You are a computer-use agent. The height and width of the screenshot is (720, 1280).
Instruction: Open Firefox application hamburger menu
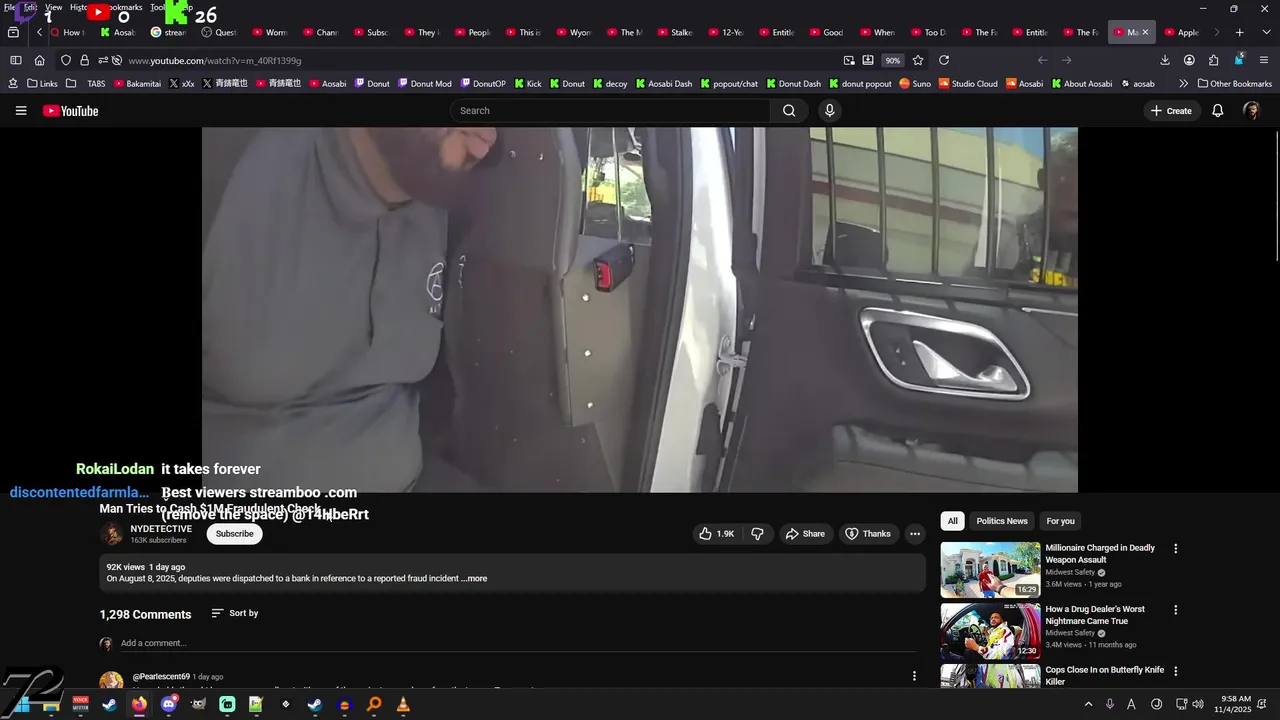[1263, 60]
